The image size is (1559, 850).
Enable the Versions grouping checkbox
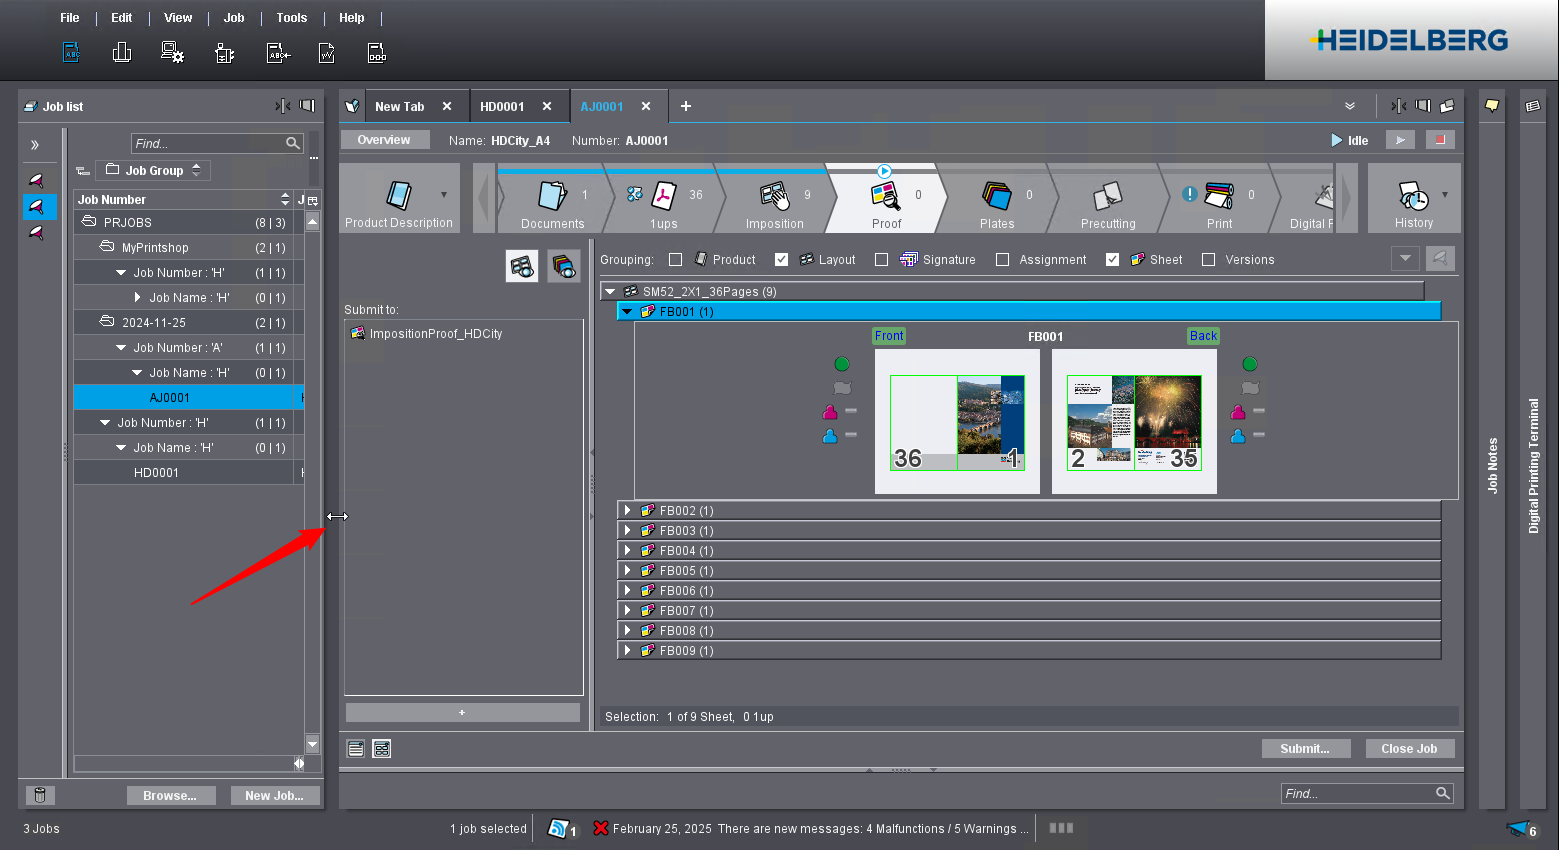coord(1208,260)
